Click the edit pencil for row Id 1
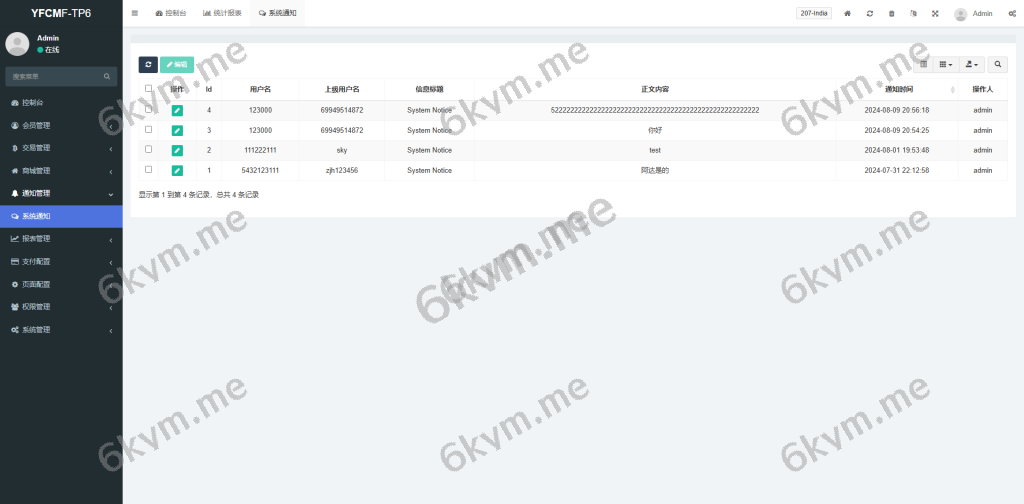This screenshot has width=1024, height=504. (177, 171)
